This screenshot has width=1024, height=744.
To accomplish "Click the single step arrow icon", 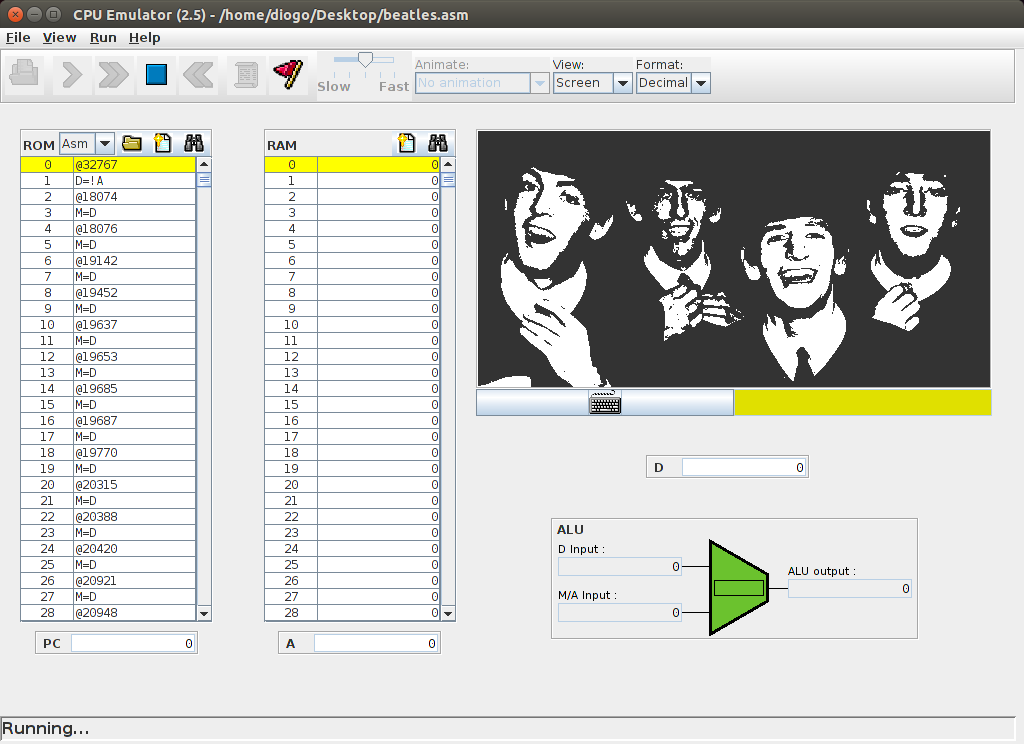I will (71, 74).
